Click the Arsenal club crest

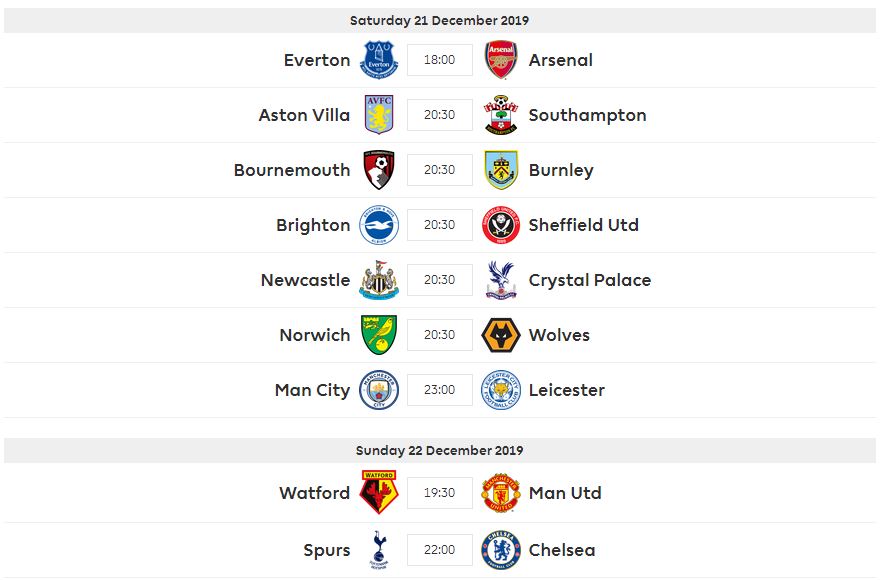pos(501,60)
